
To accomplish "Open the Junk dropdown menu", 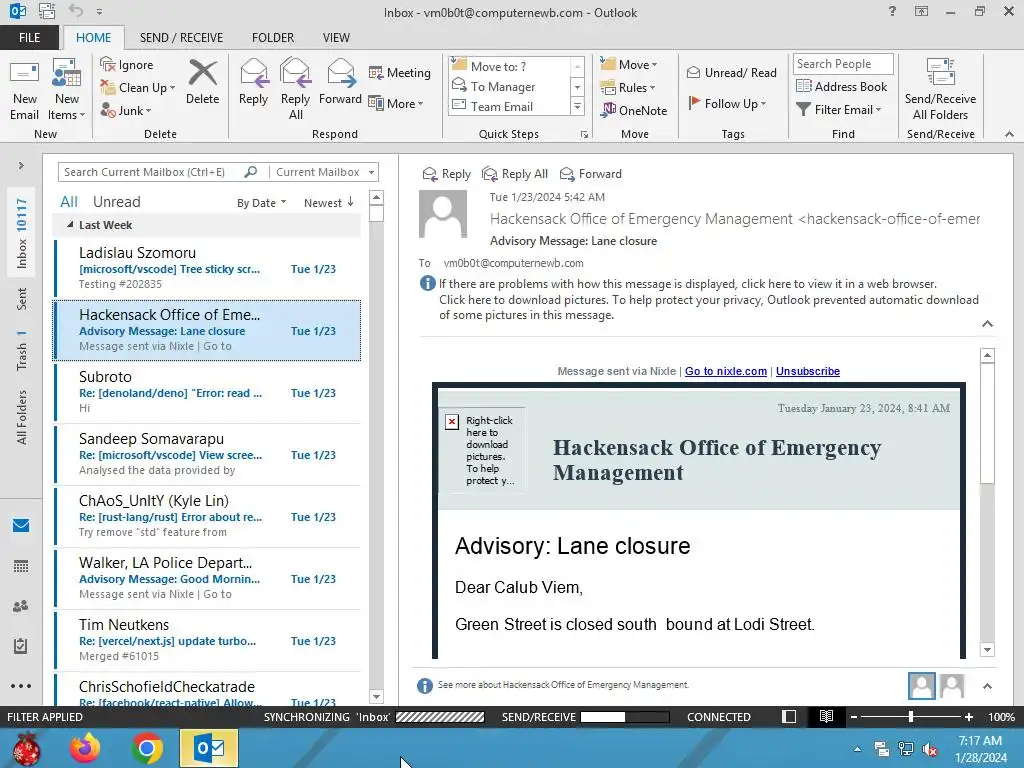I will pos(126,110).
